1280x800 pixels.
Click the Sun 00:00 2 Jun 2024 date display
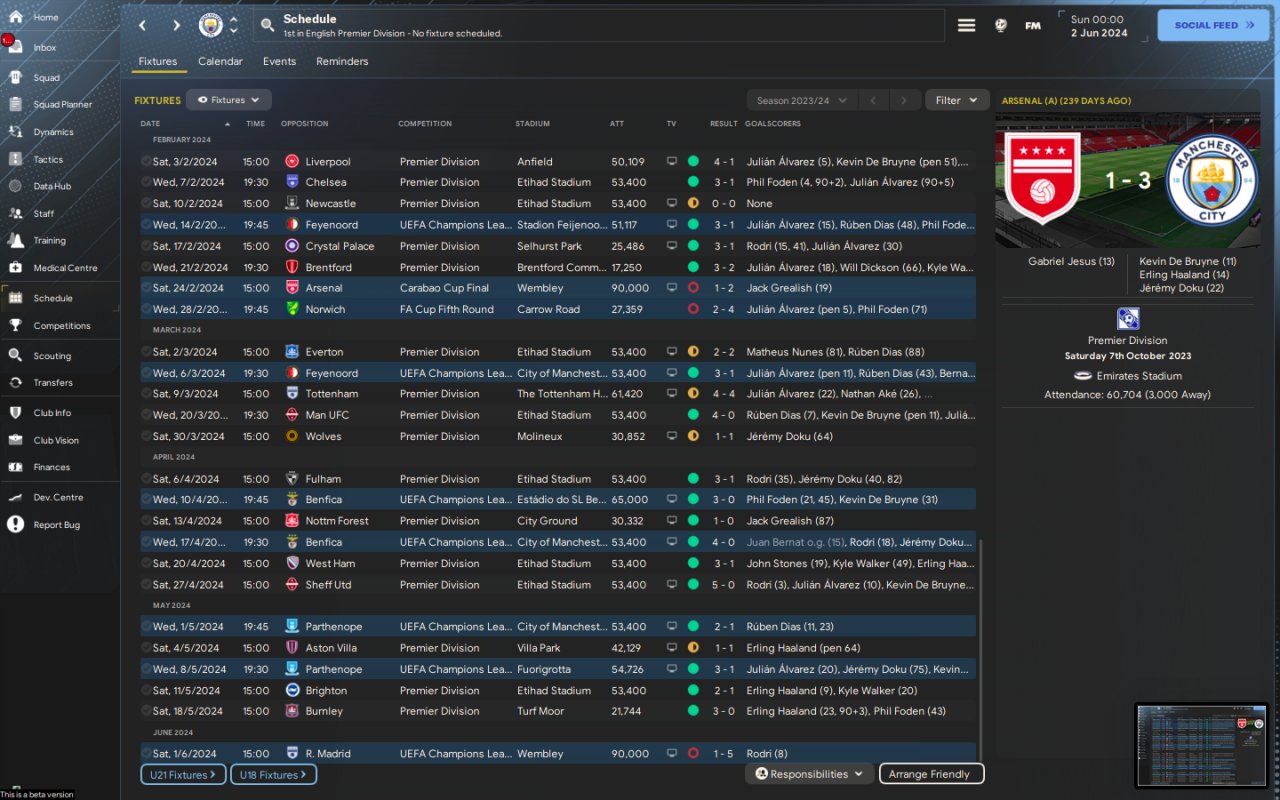(x=1098, y=26)
